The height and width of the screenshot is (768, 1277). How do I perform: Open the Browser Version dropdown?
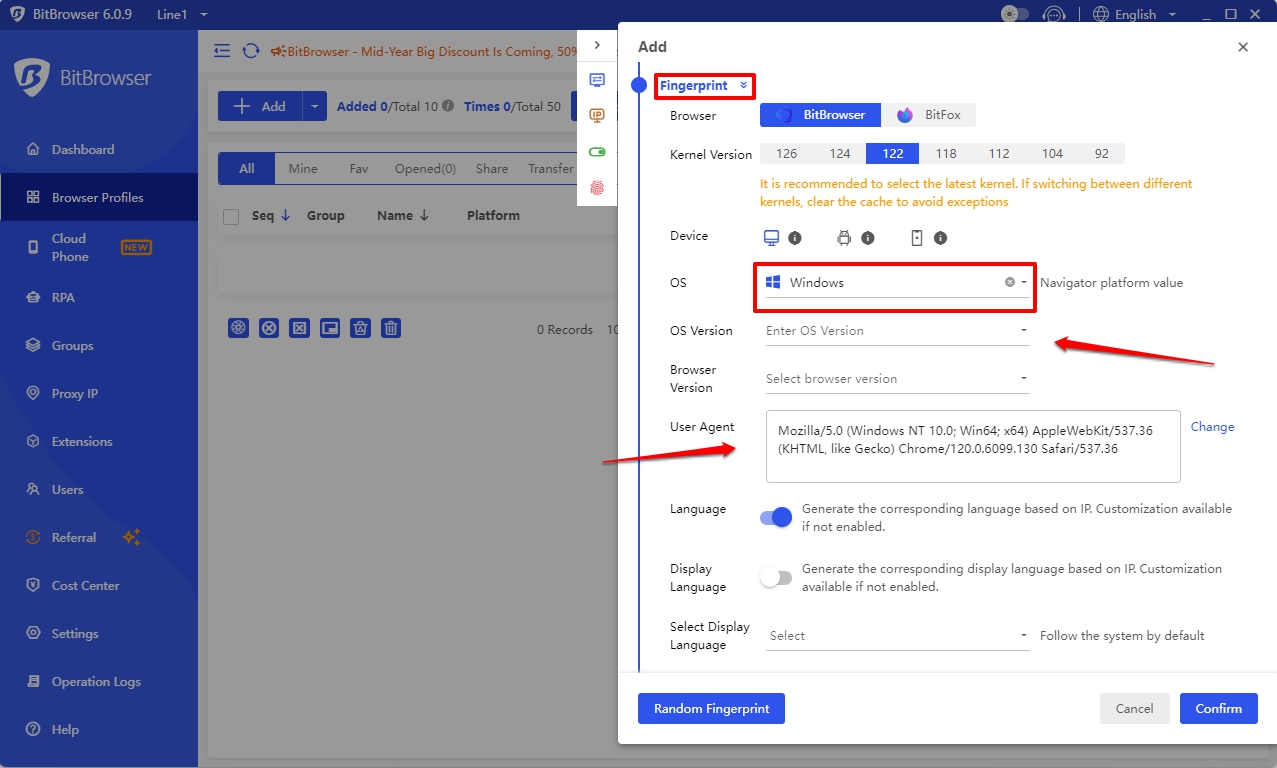click(897, 379)
